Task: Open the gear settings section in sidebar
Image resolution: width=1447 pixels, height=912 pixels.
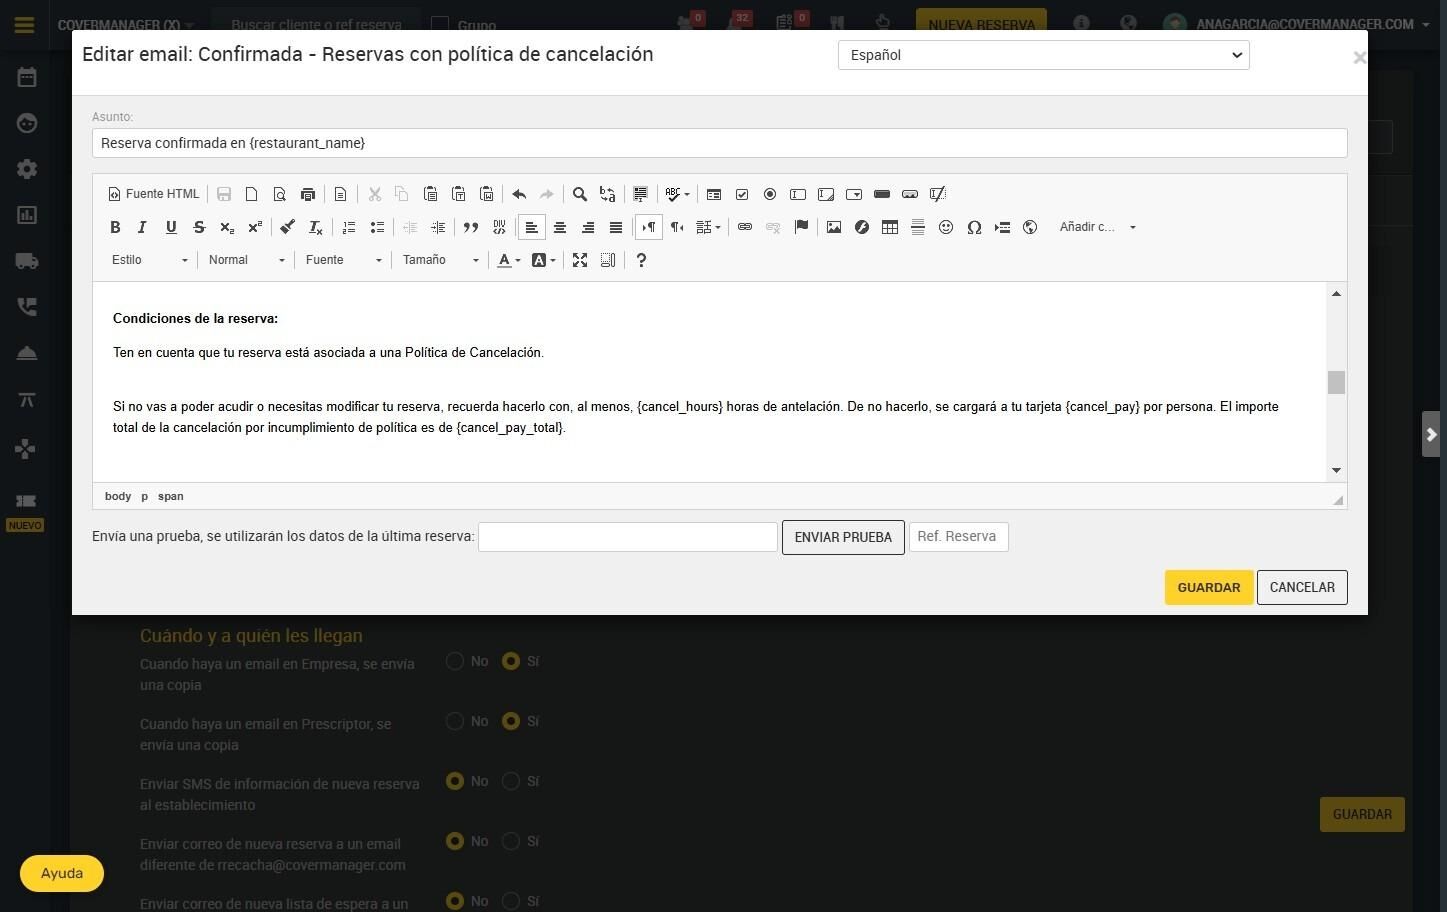Action: point(27,169)
